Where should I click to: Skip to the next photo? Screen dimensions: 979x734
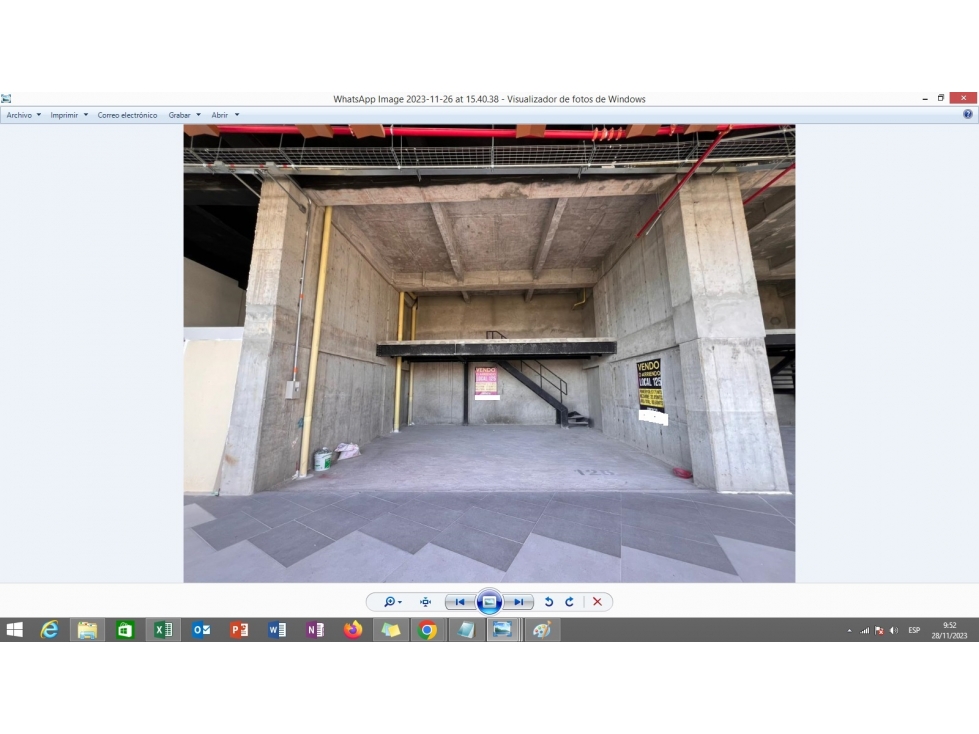pyautogui.click(x=519, y=602)
